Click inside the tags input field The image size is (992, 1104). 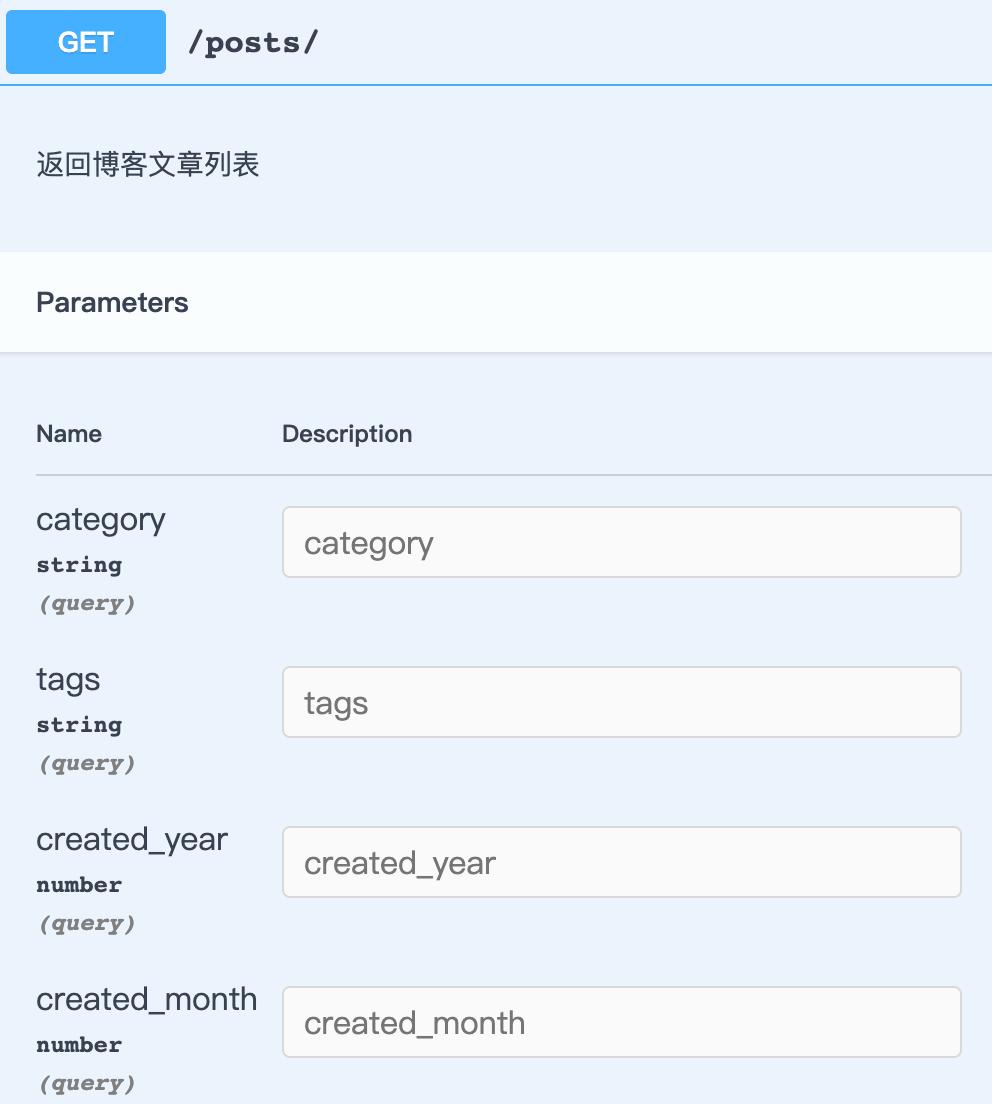(x=620, y=701)
